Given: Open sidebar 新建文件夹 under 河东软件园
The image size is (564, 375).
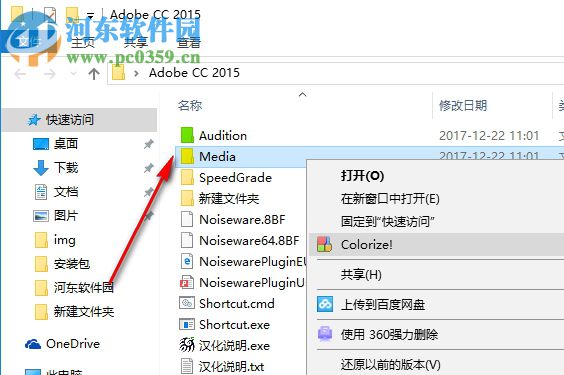Looking at the screenshot, I should click(x=84, y=311).
